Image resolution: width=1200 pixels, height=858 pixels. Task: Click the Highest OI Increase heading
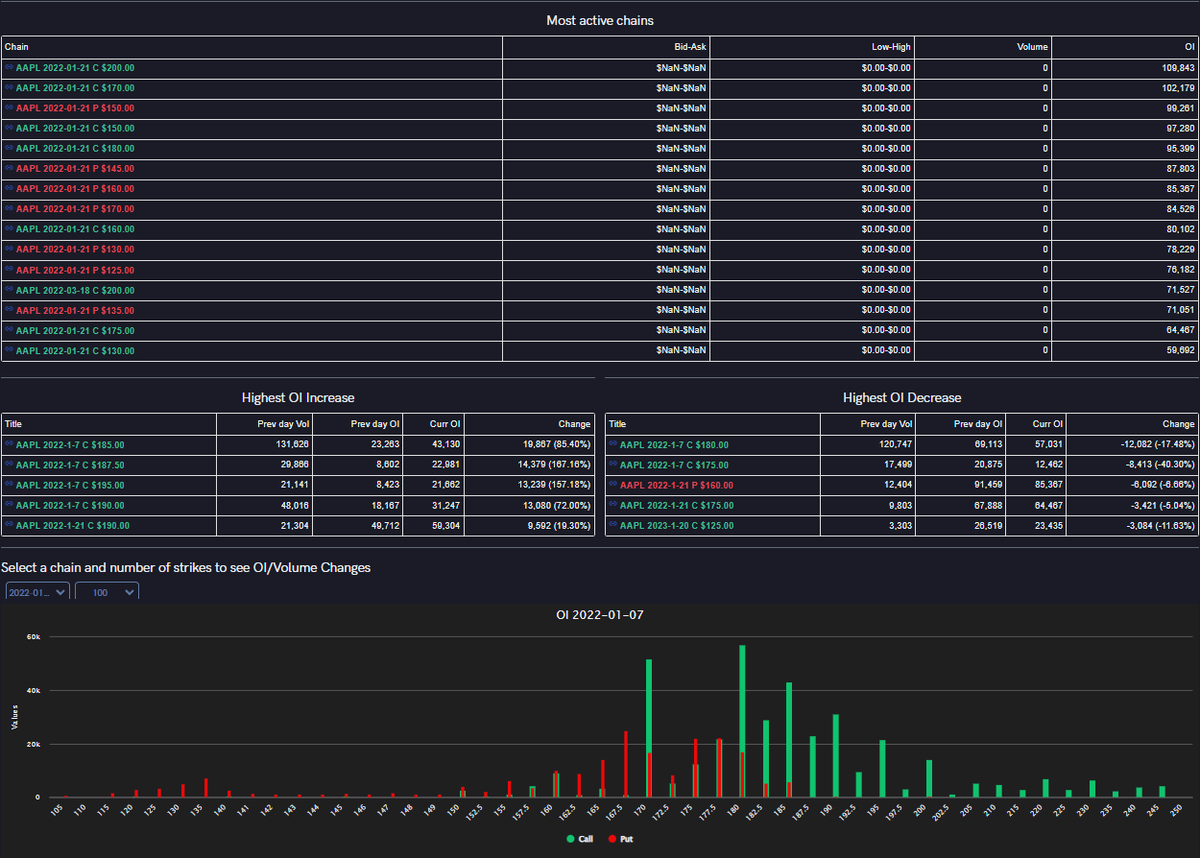point(298,398)
